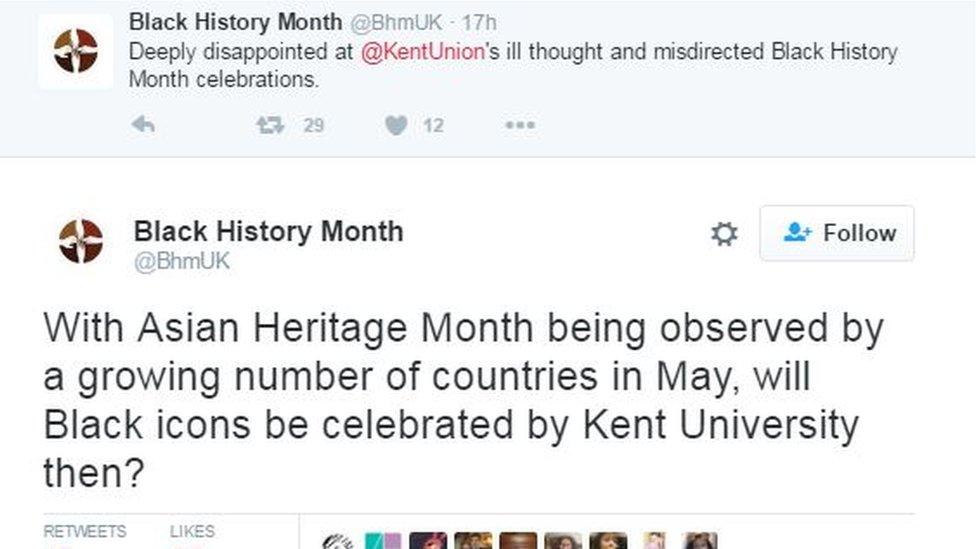Click the reply arrow on the top tweet
Viewport: 976px width, 549px height.
[x=144, y=125]
